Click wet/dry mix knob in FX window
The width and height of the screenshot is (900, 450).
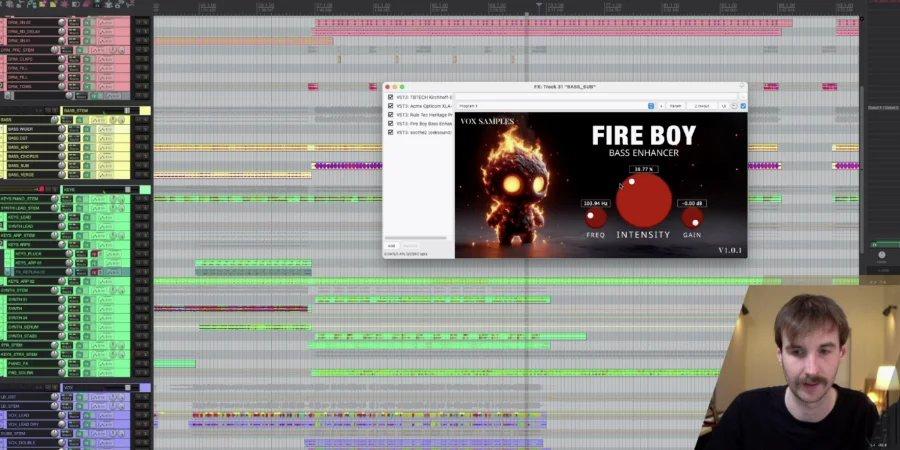[734, 106]
